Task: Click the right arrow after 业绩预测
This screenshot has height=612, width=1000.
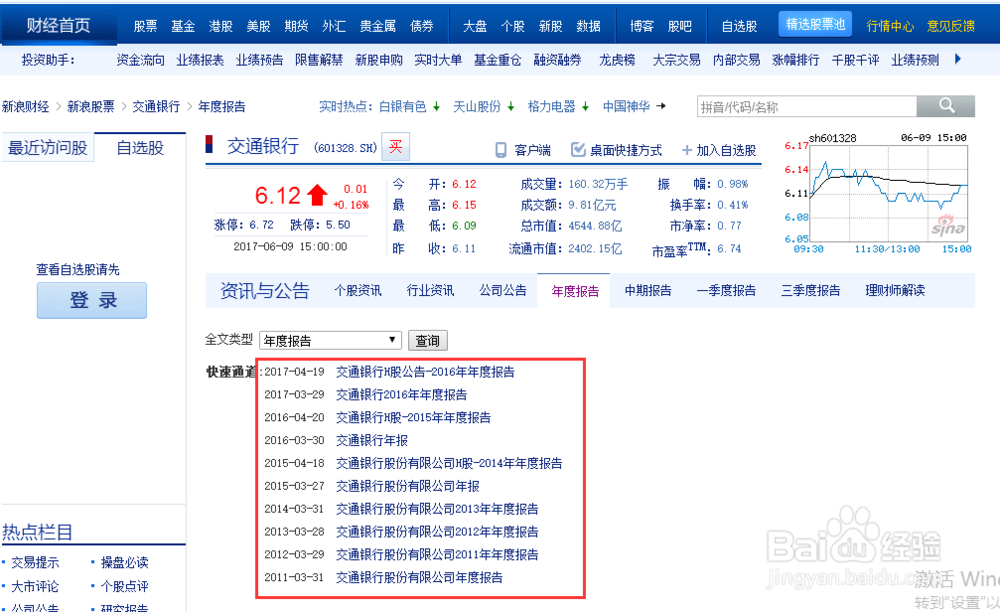Action: (x=957, y=59)
